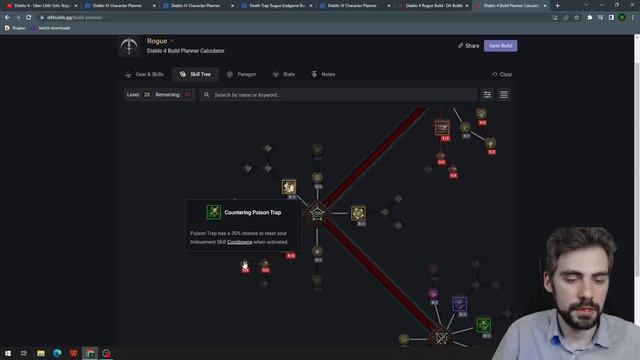Switch to list view icon beside the filter
This screenshot has width=640, height=360.
coord(504,95)
